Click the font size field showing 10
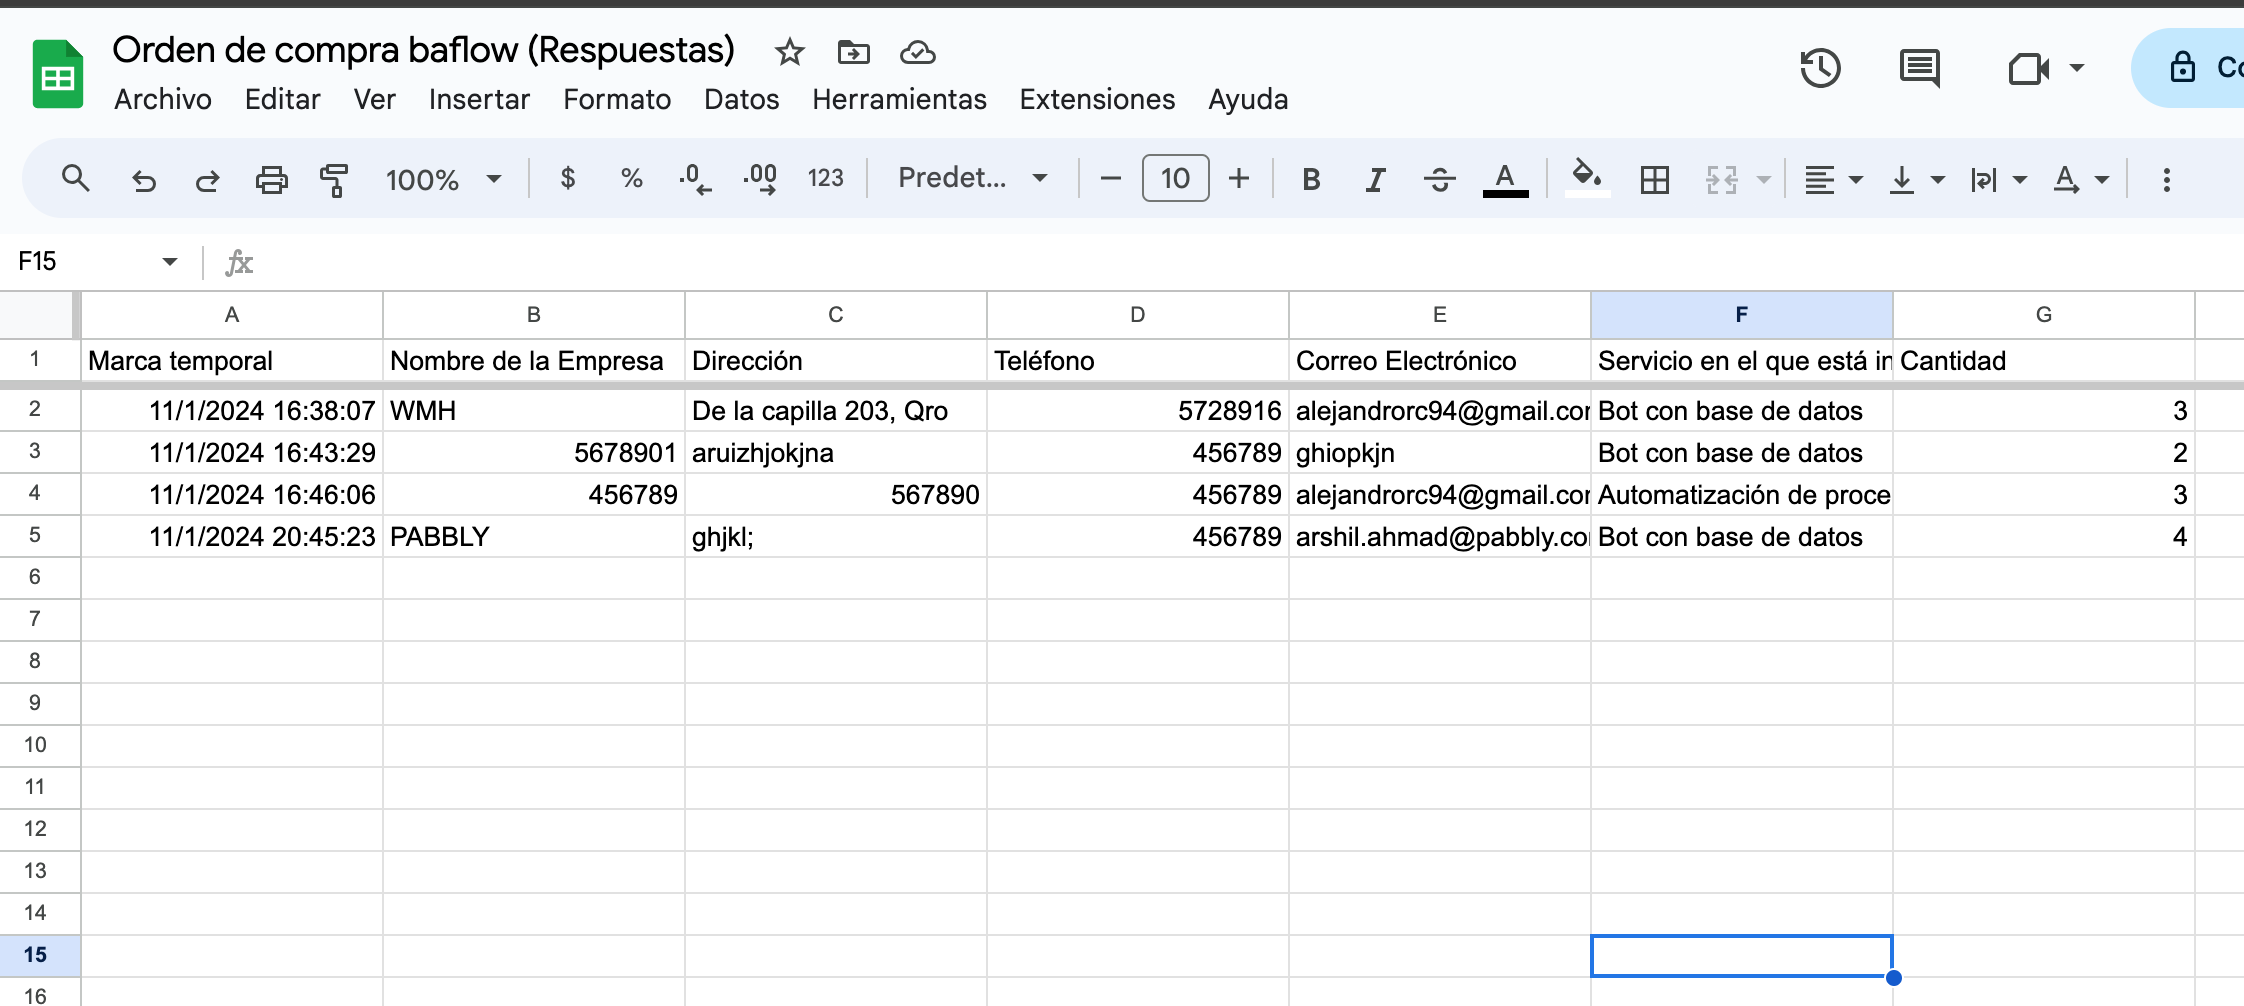Screen dimensions: 2244x1006 click(x=1175, y=178)
